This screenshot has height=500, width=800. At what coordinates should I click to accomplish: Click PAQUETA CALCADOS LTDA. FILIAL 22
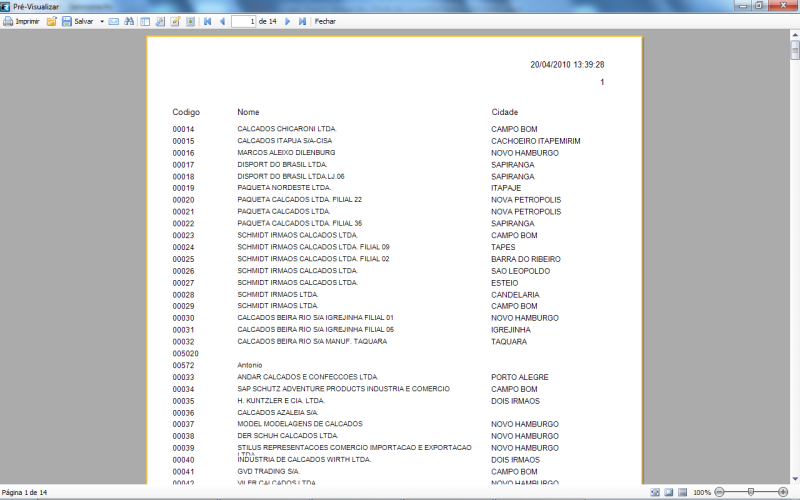point(299,199)
